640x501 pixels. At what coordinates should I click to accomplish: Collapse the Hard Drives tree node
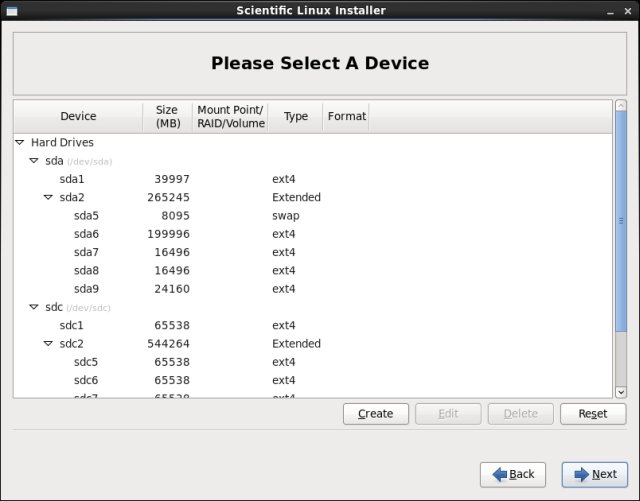point(20,143)
